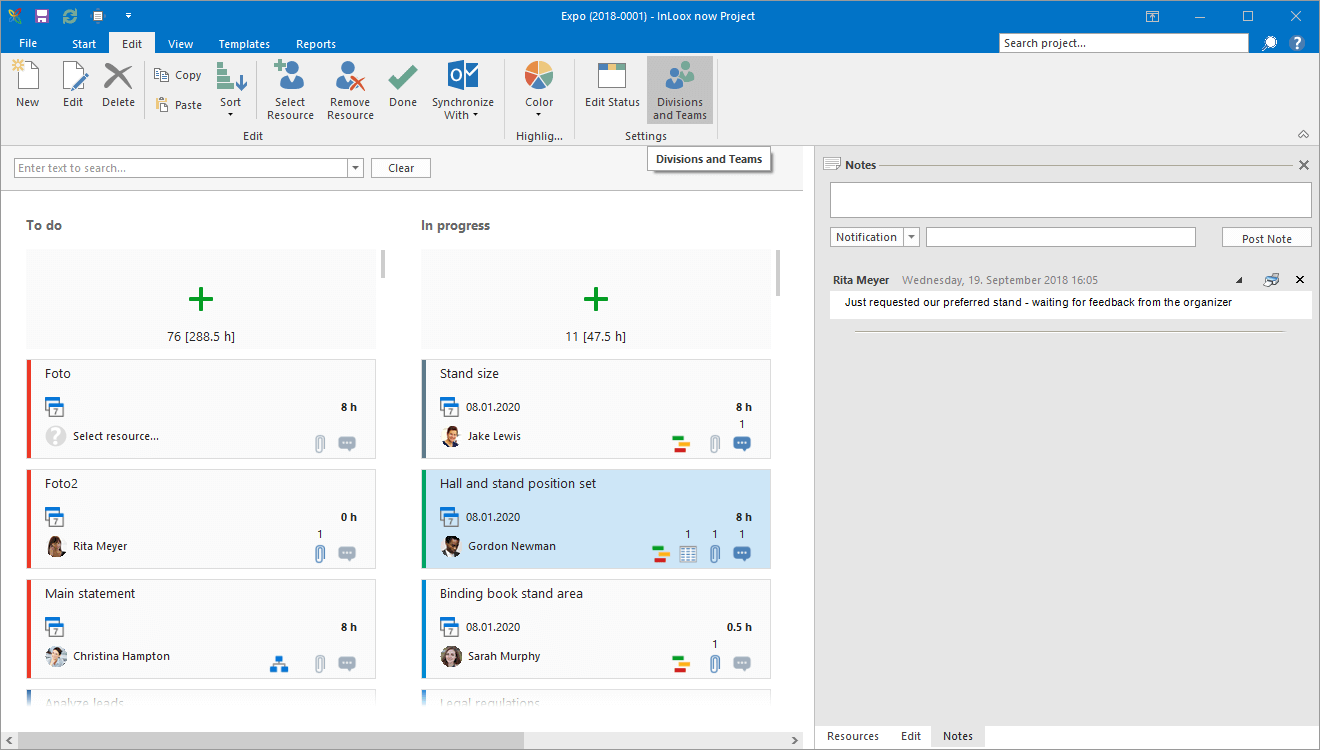
Task: Click the notification recipient field
Action: 1061,237
